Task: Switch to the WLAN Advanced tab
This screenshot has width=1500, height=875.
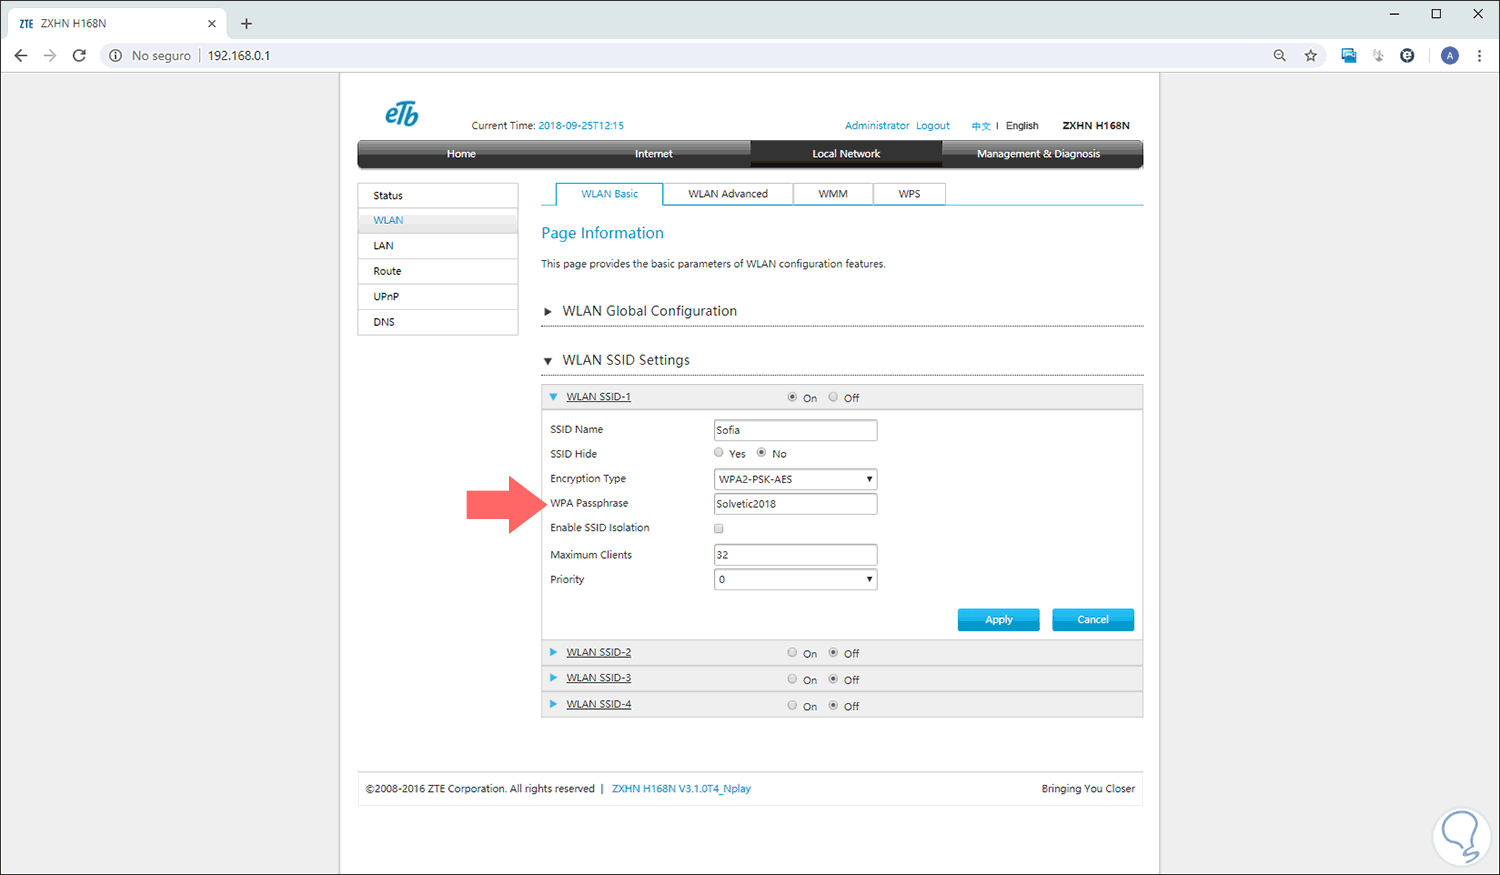Action: pyautogui.click(x=728, y=194)
